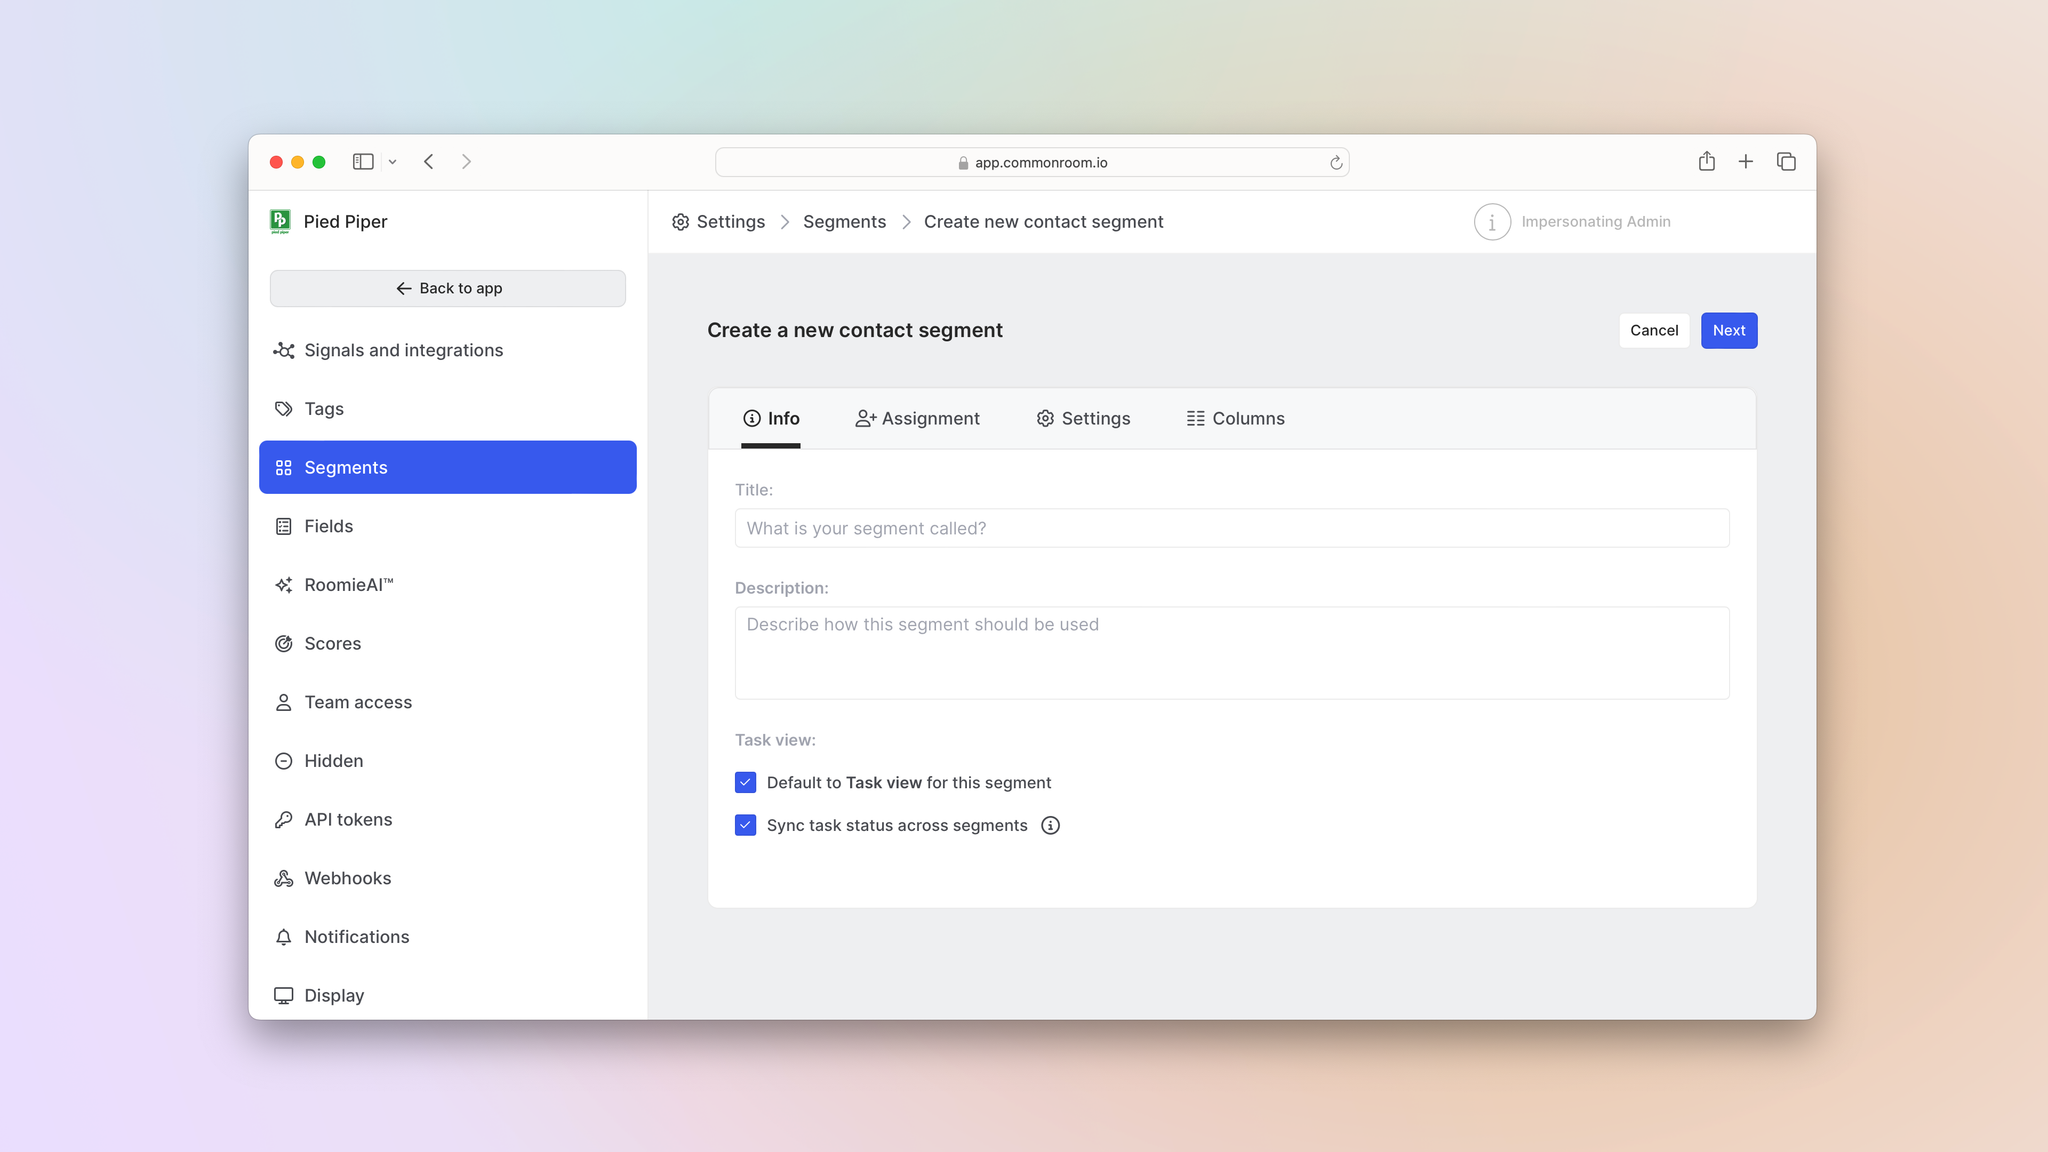This screenshot has height=1152, width=2048.
Task: Open Signals and integrations settings page
Action: pos(448,350)
